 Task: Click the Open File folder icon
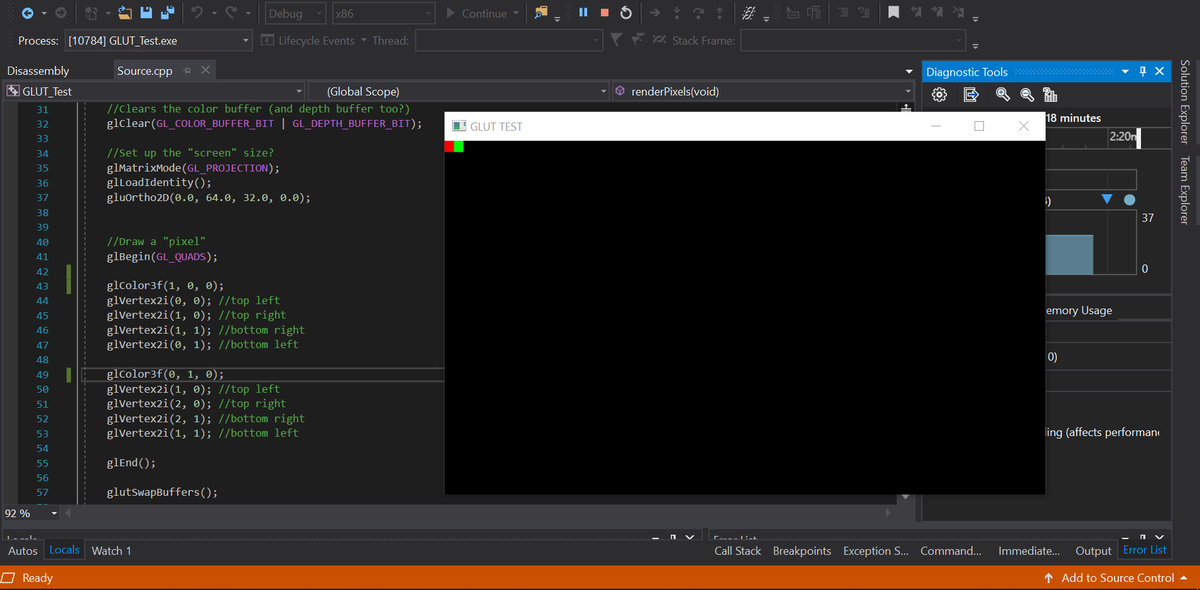(x=124, y=14)
